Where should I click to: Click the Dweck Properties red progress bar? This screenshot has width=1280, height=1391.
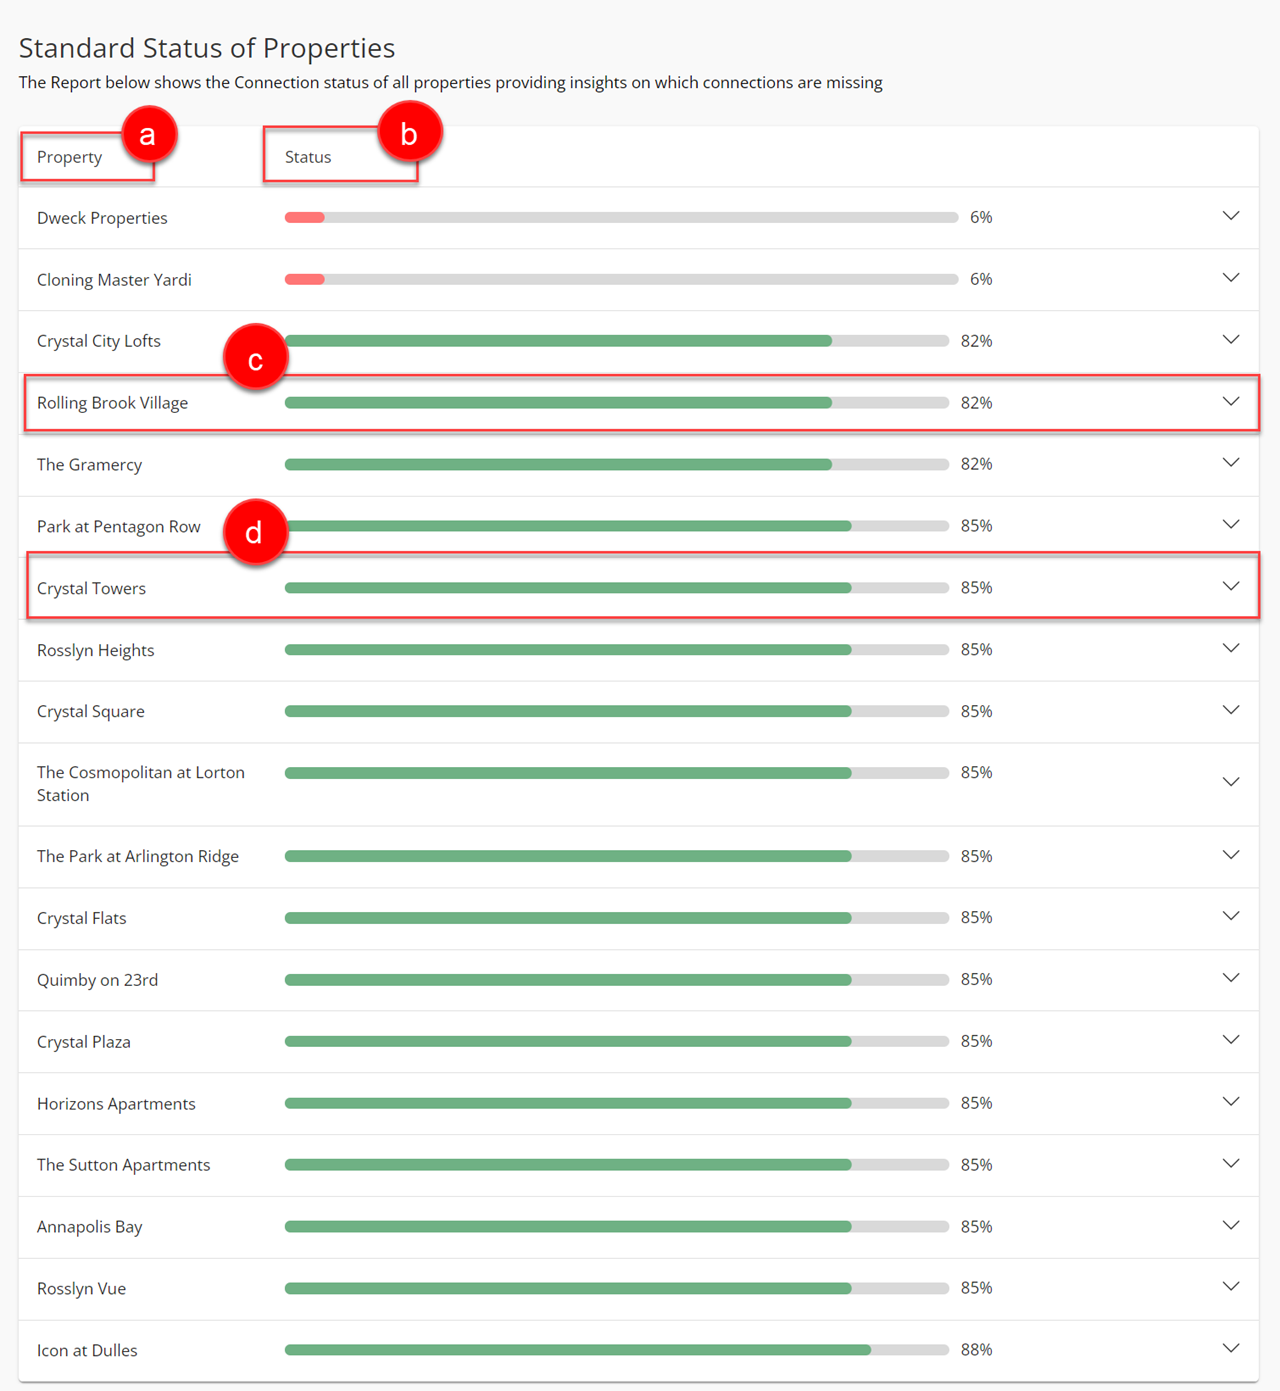pos(305,218)
